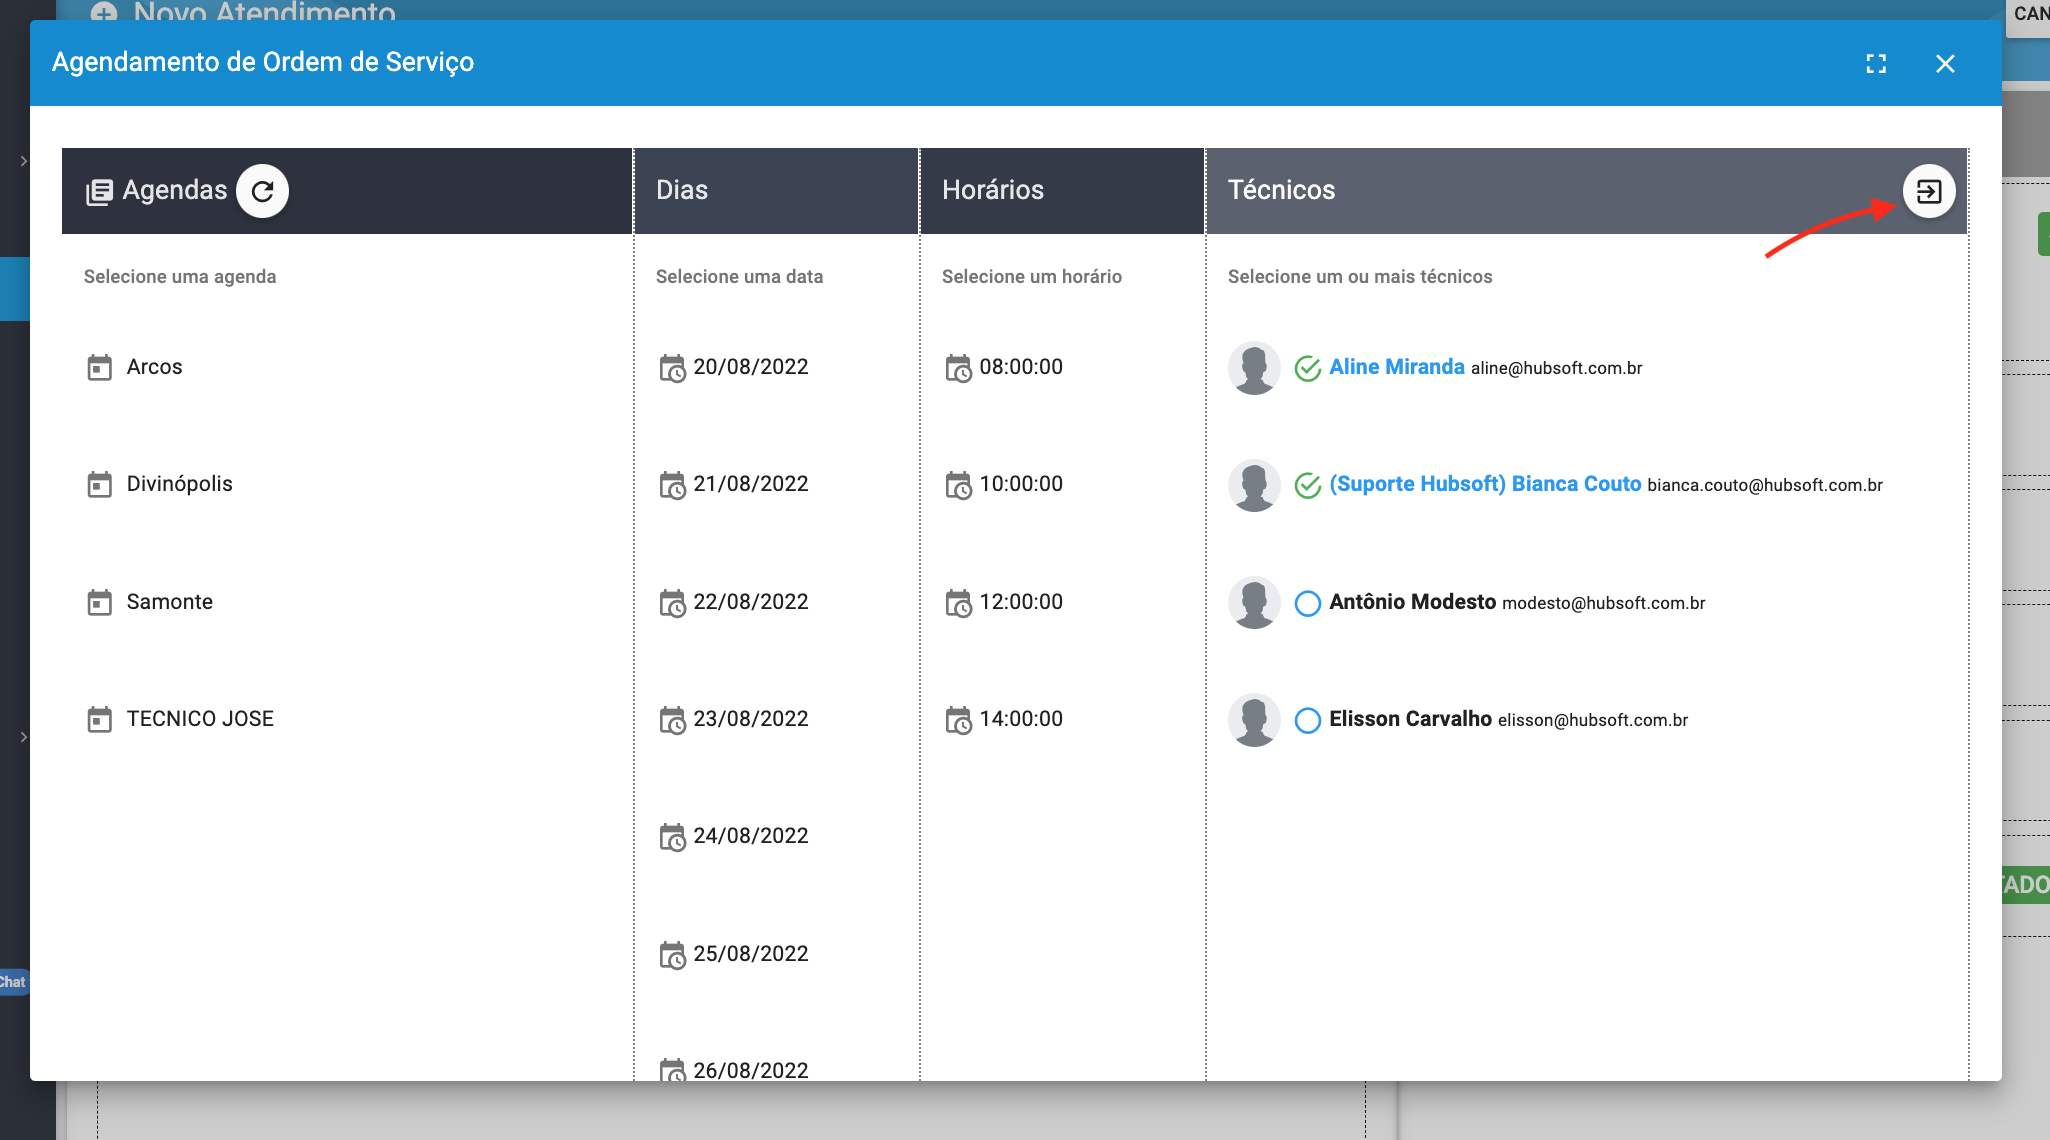Click the confirm technicians arrow icon

(x=1929, y=191)
